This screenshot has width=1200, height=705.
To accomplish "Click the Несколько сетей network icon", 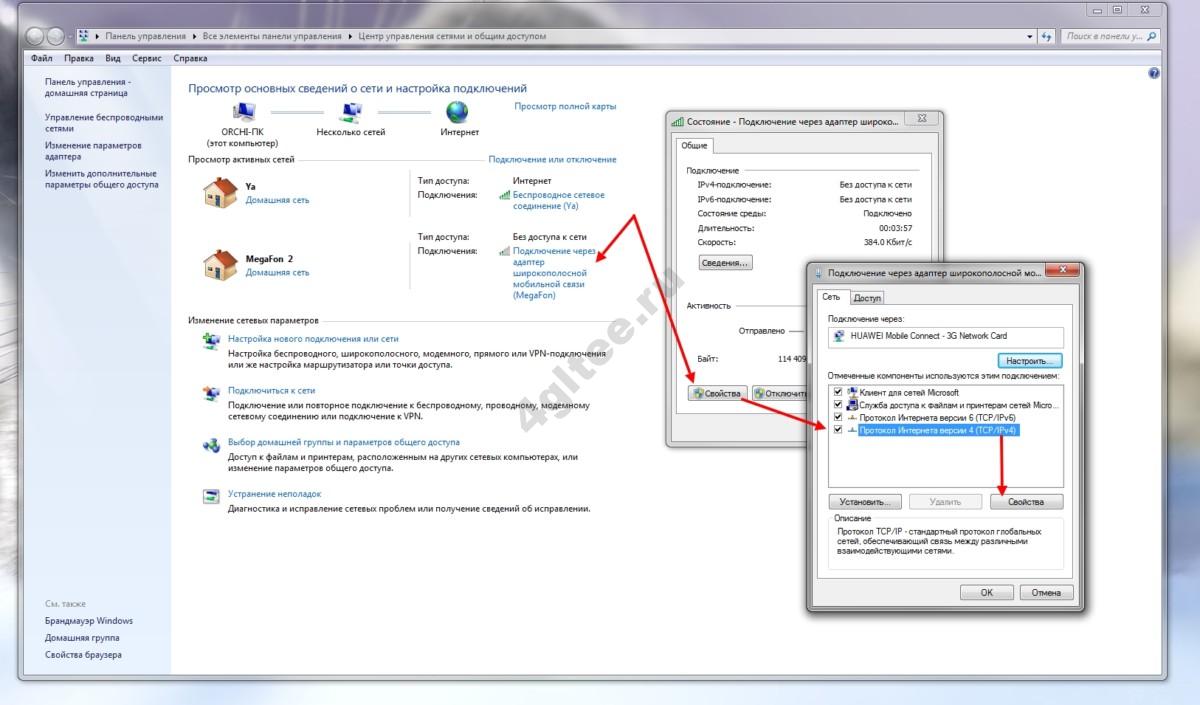I will [x=350, y=112].
